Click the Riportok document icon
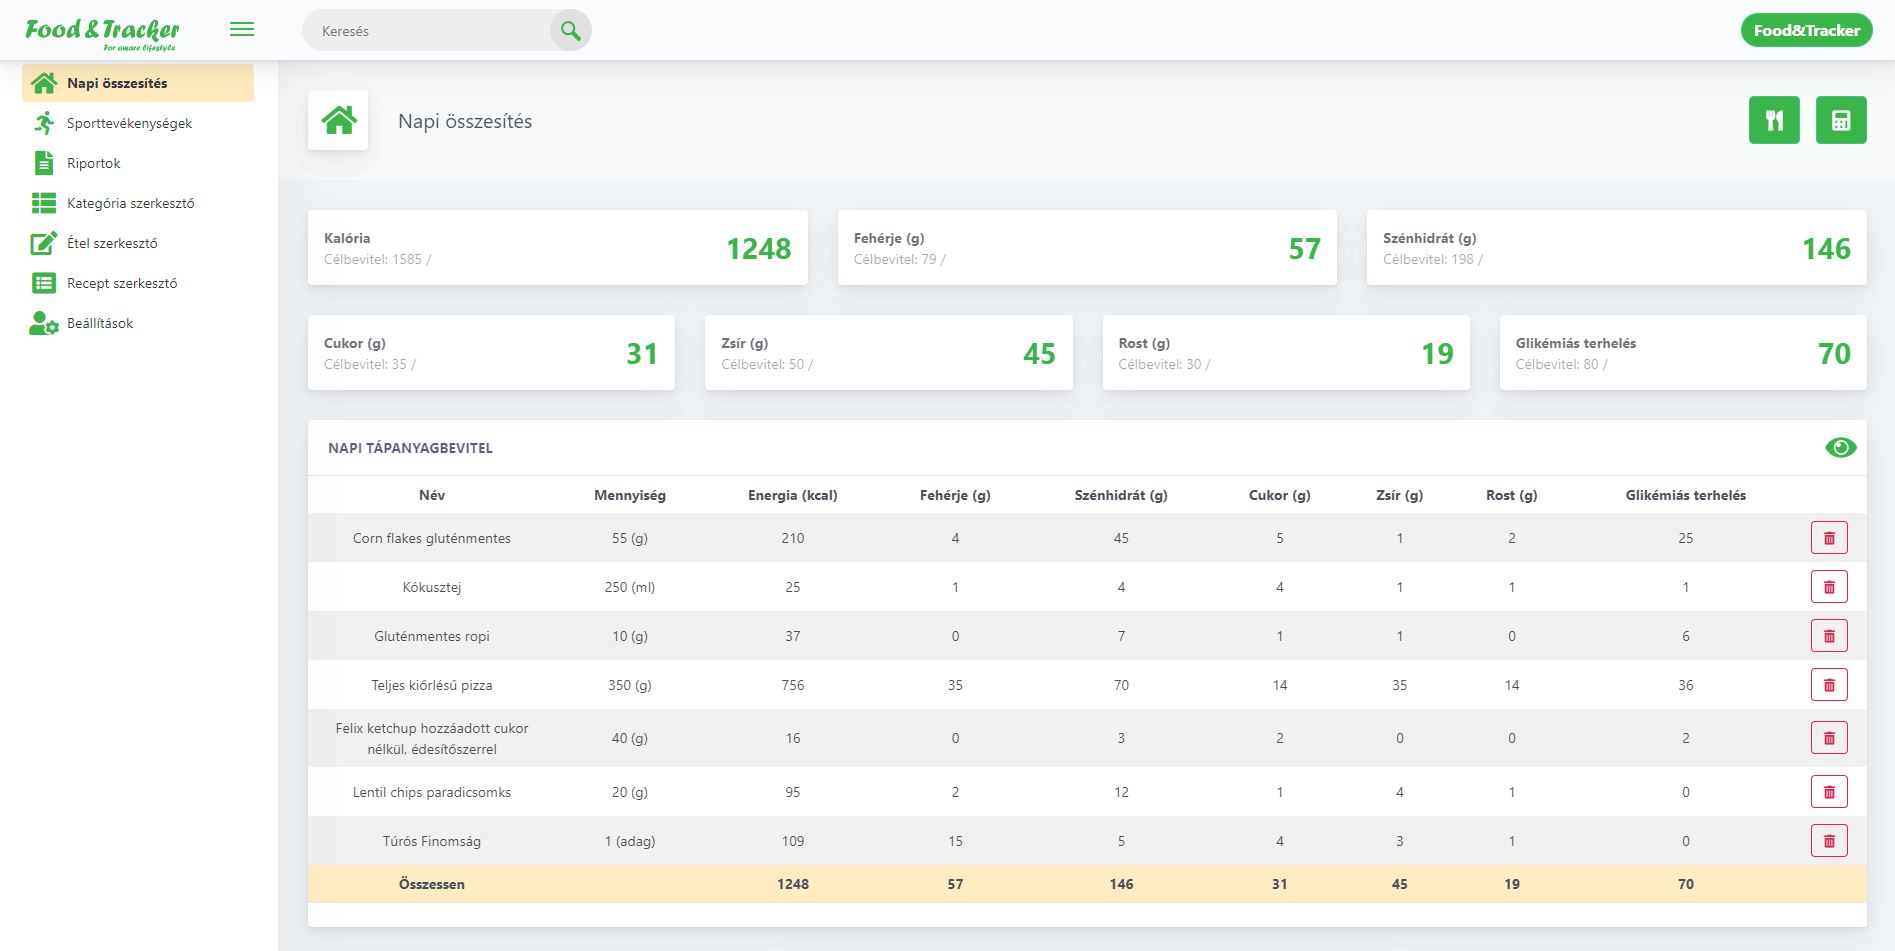 coord(44,163)
